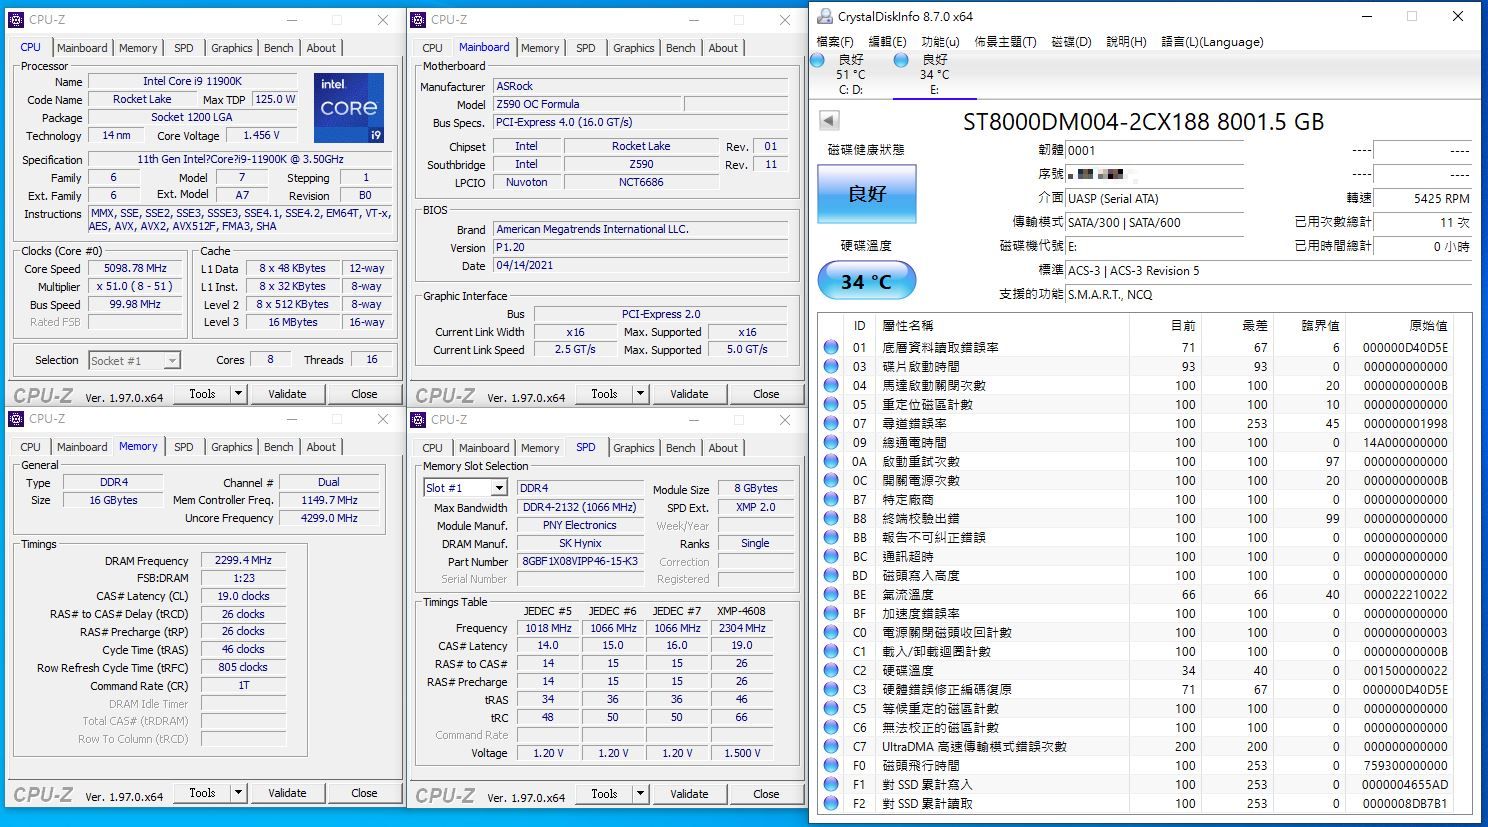Open the 檔案(F) menu in CrystalDiskInfo
This screenshot has width=1488, height=827.
tap(835, 42)
